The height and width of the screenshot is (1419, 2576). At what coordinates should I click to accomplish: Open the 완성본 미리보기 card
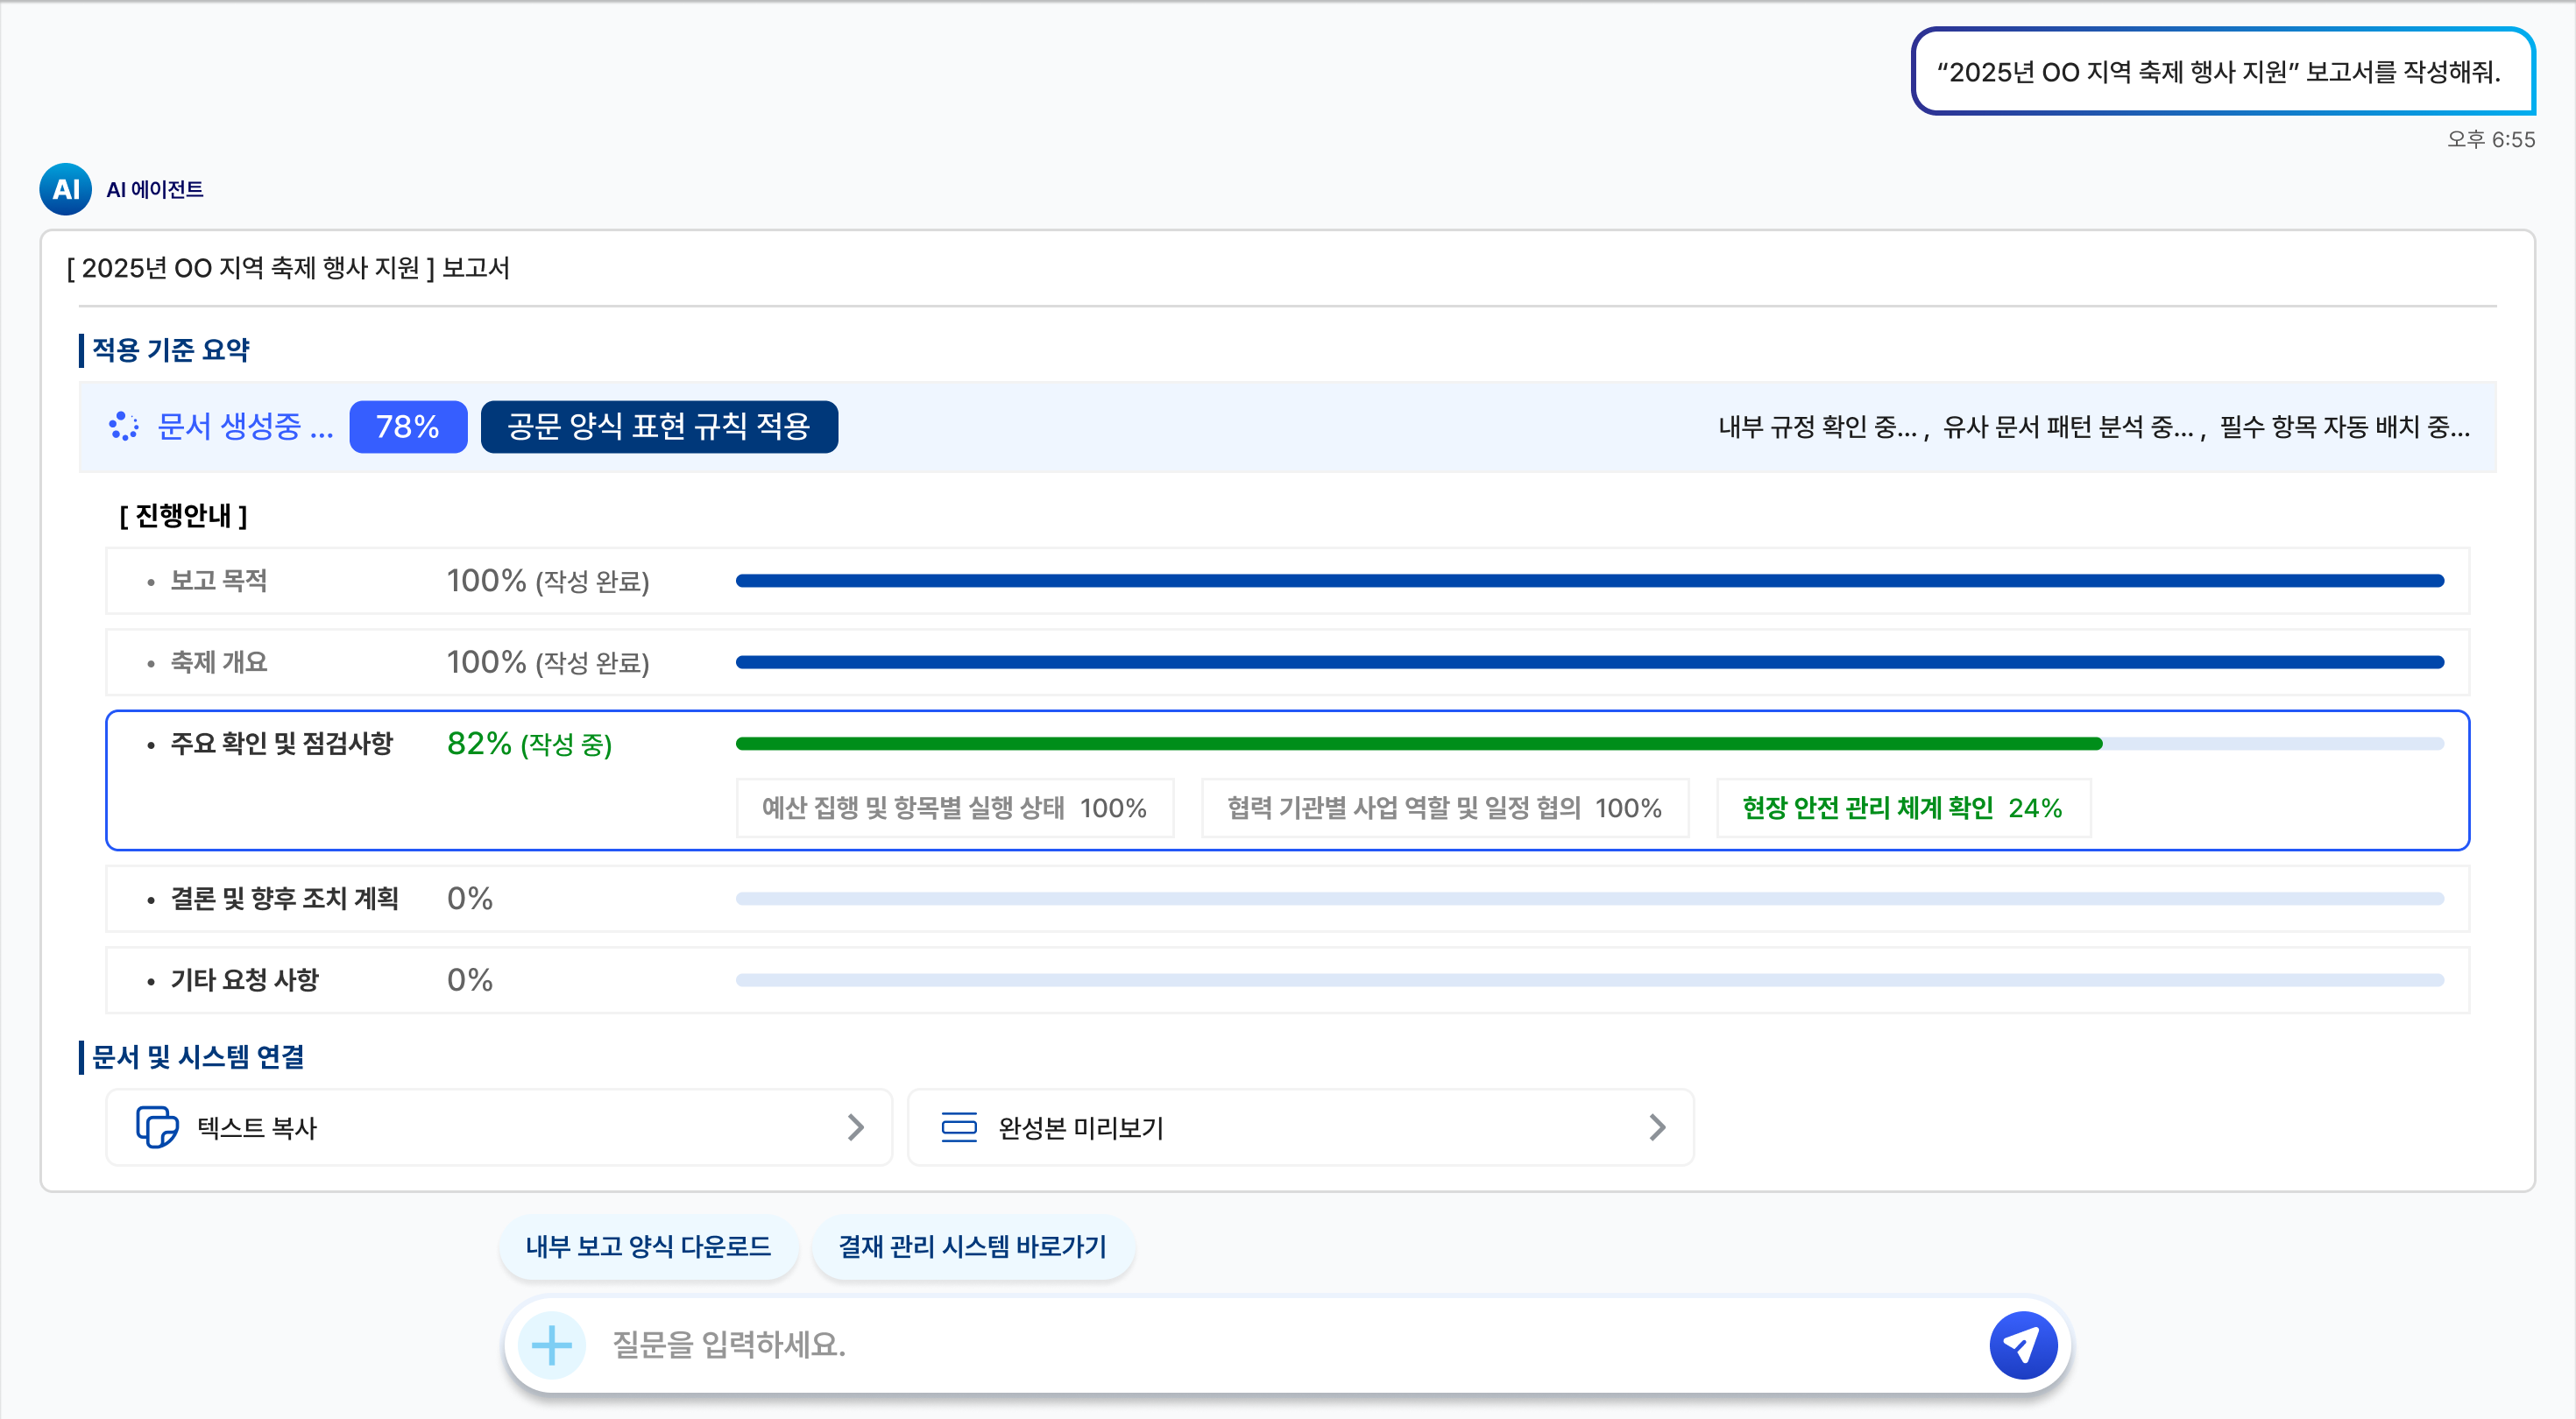coord(1300,1127)
